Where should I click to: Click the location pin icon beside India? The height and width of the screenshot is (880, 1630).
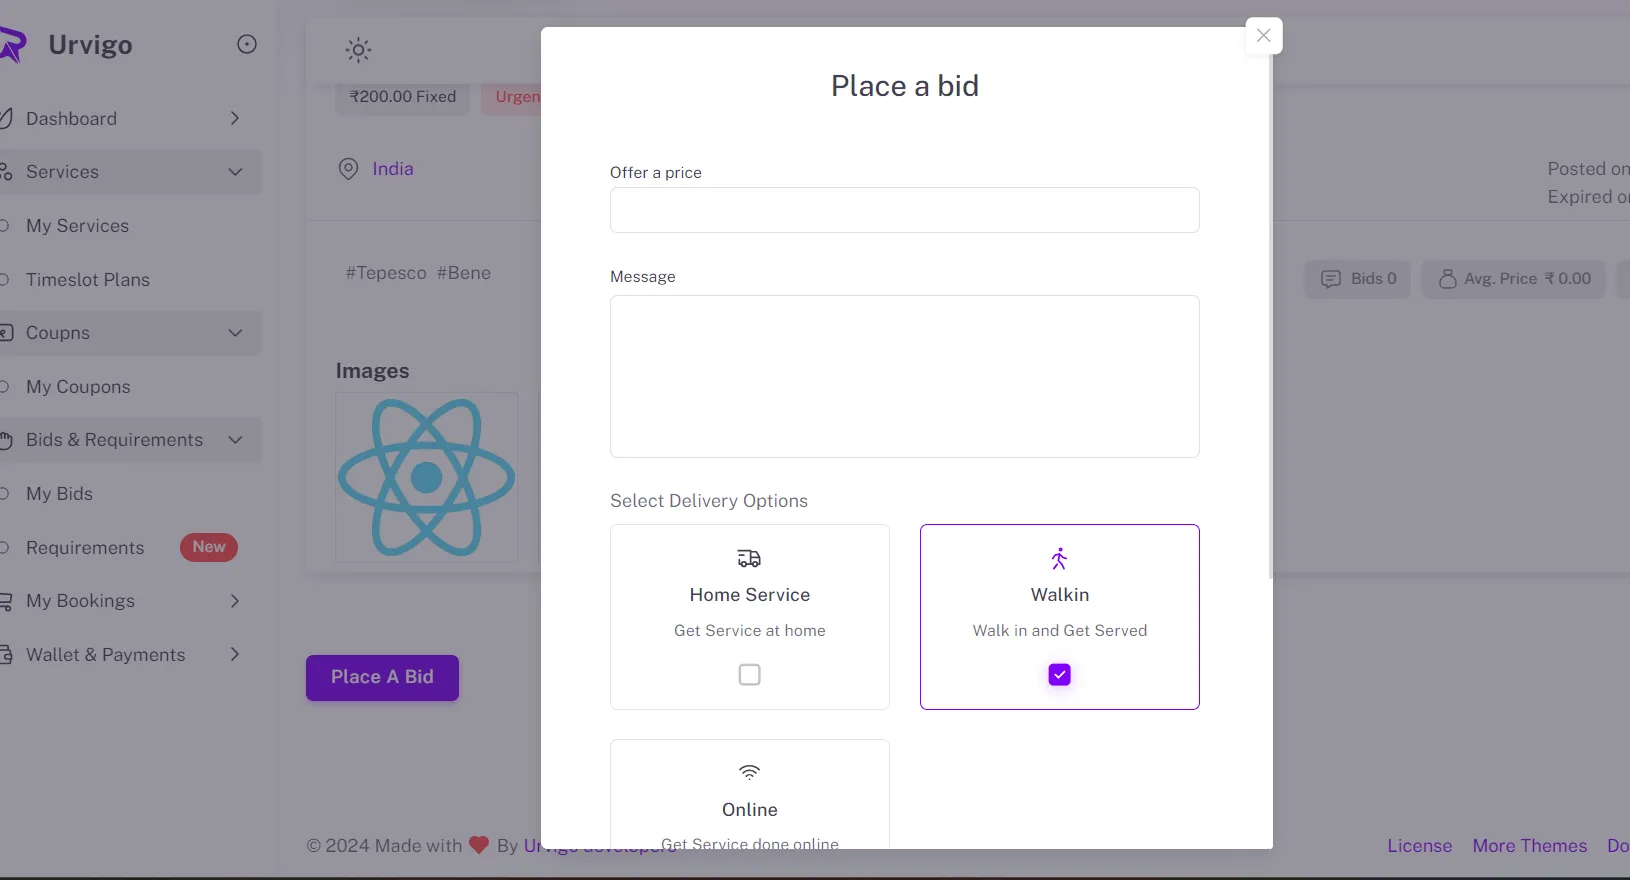click(348, 169)
